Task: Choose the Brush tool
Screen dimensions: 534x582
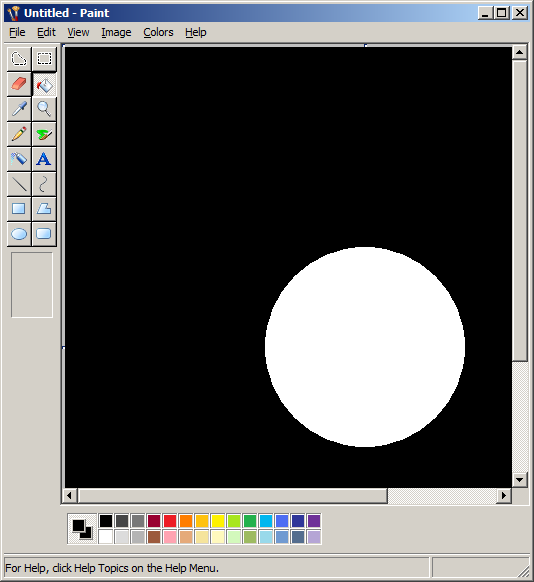Action: tap(44, 134)
